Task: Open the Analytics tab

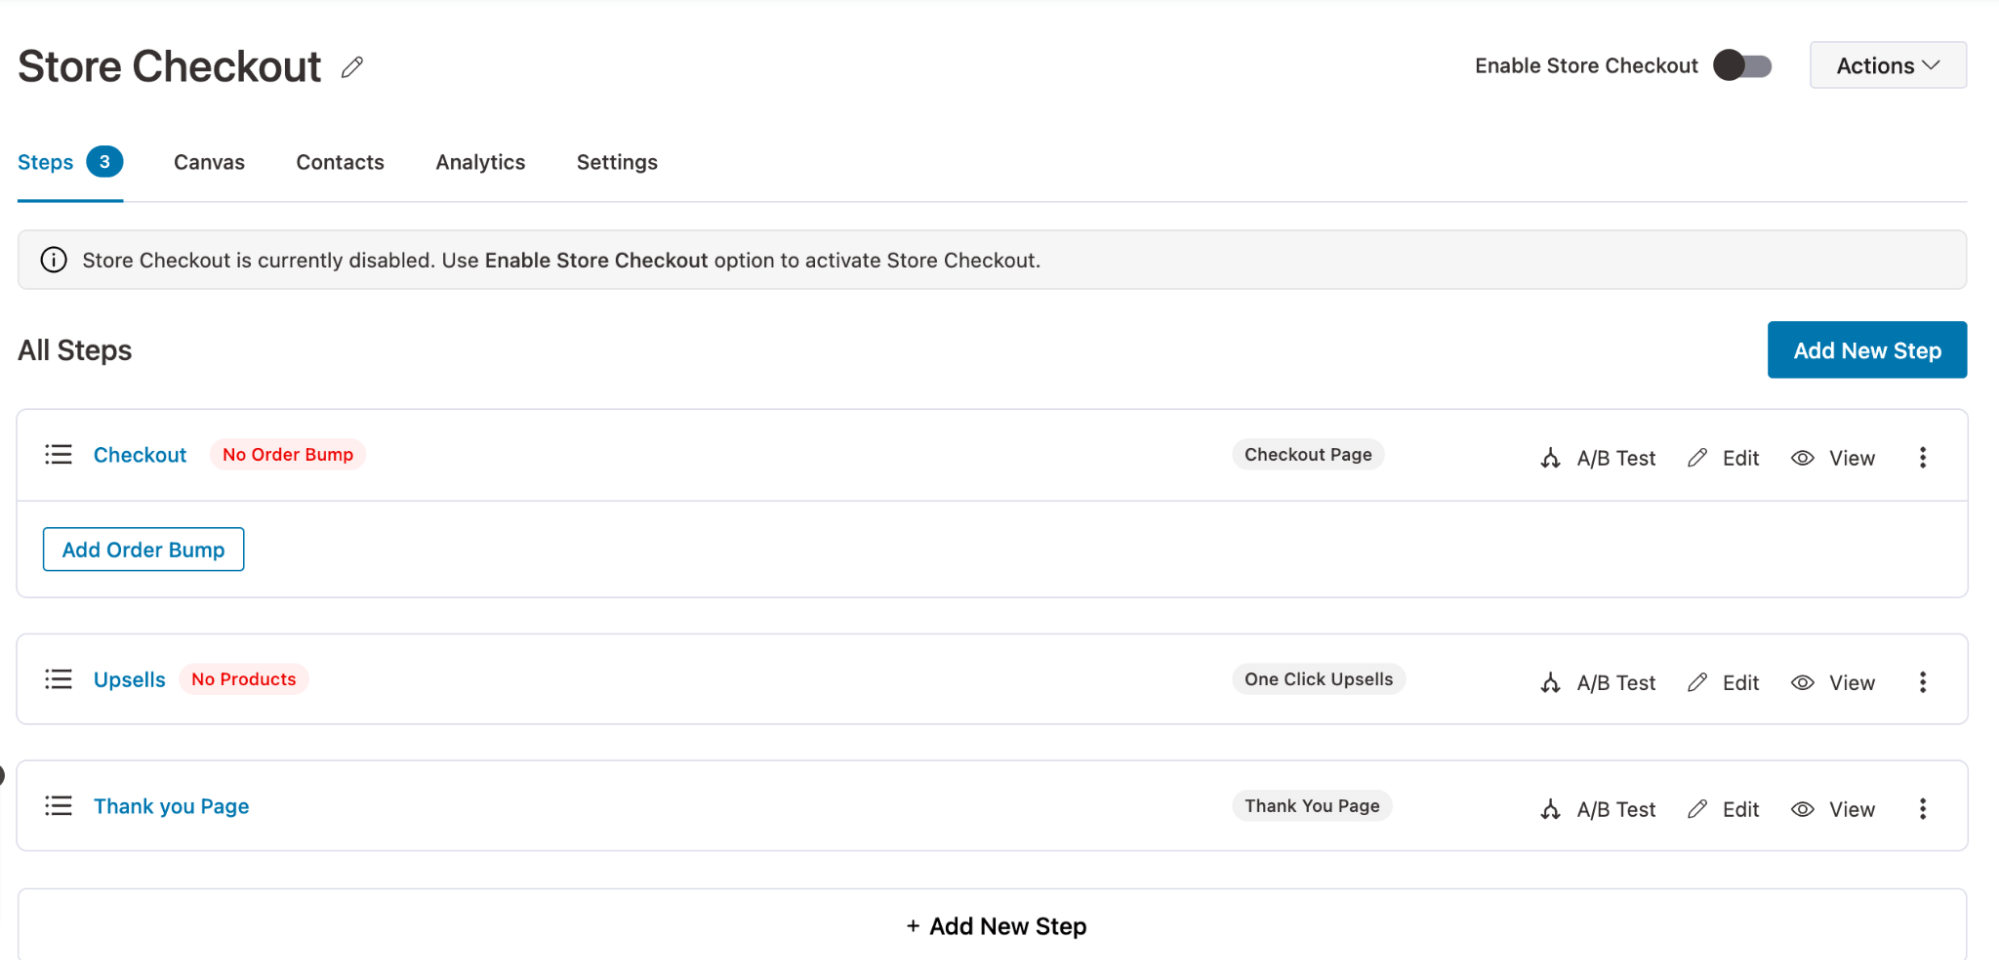Action: [480, 162]
